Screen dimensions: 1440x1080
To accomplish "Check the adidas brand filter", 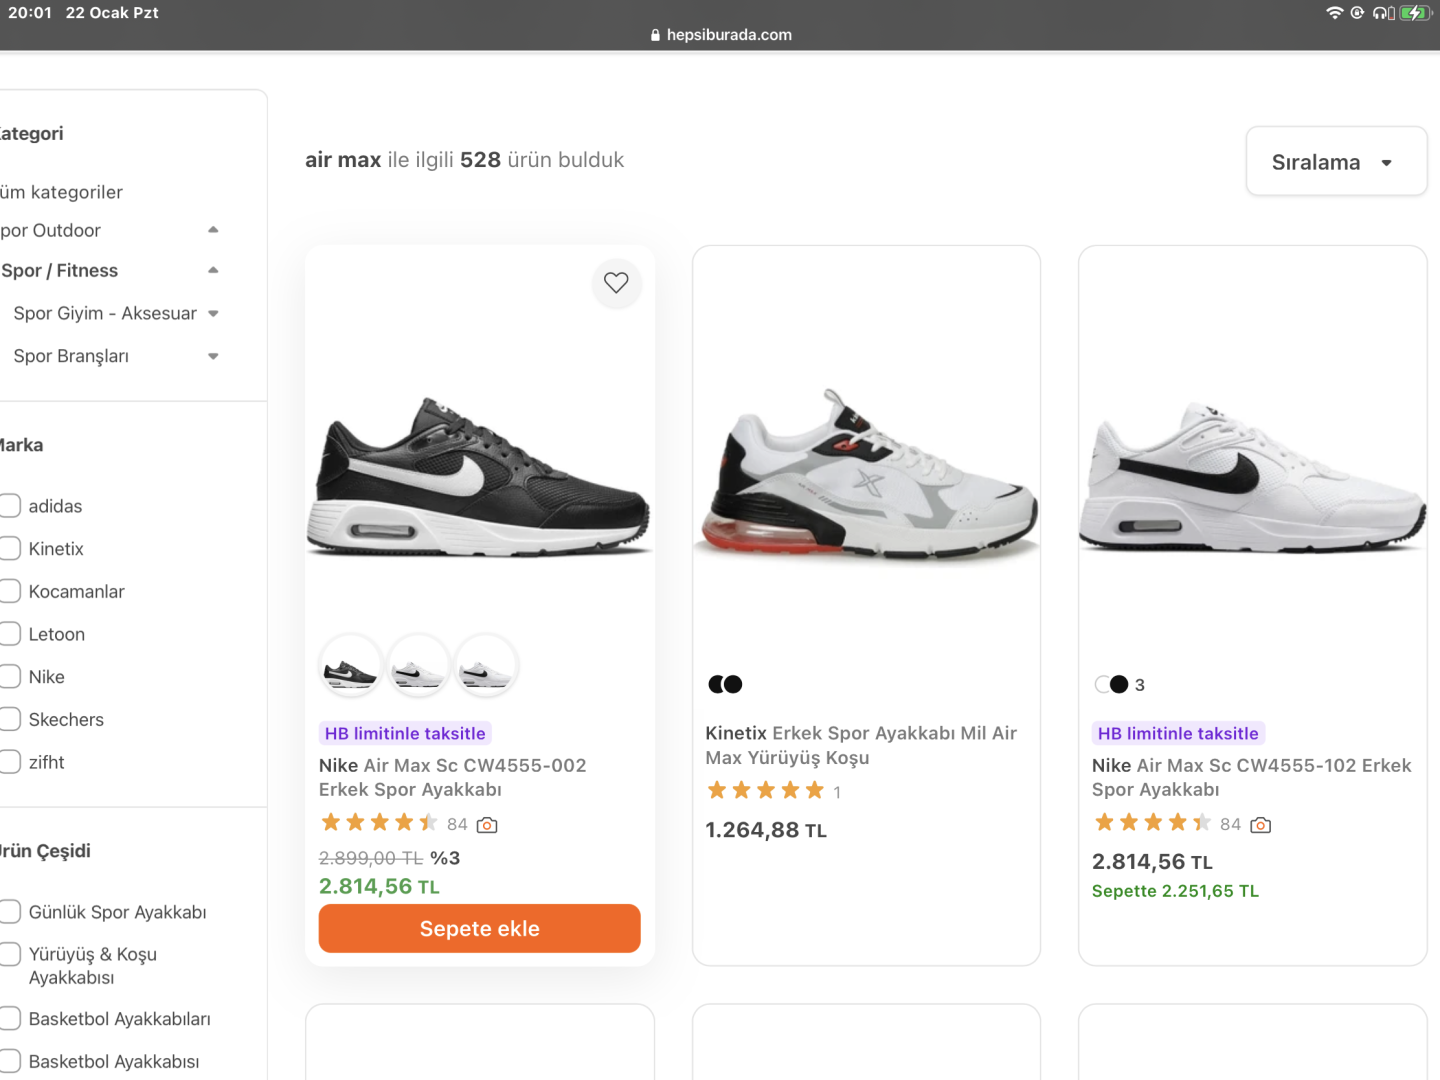I will click(x=10, y=506).
